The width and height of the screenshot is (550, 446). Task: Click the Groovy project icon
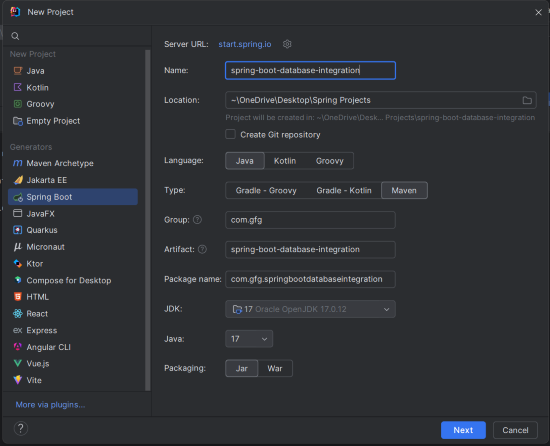(x=18, y=104)
